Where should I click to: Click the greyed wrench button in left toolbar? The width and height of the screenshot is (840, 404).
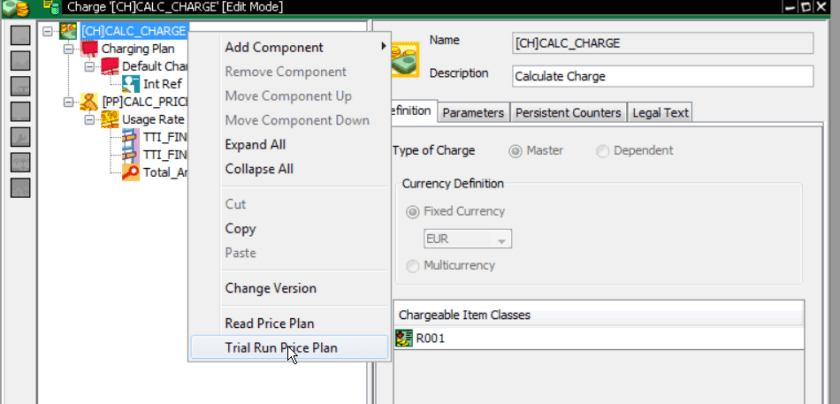[20, 137]
